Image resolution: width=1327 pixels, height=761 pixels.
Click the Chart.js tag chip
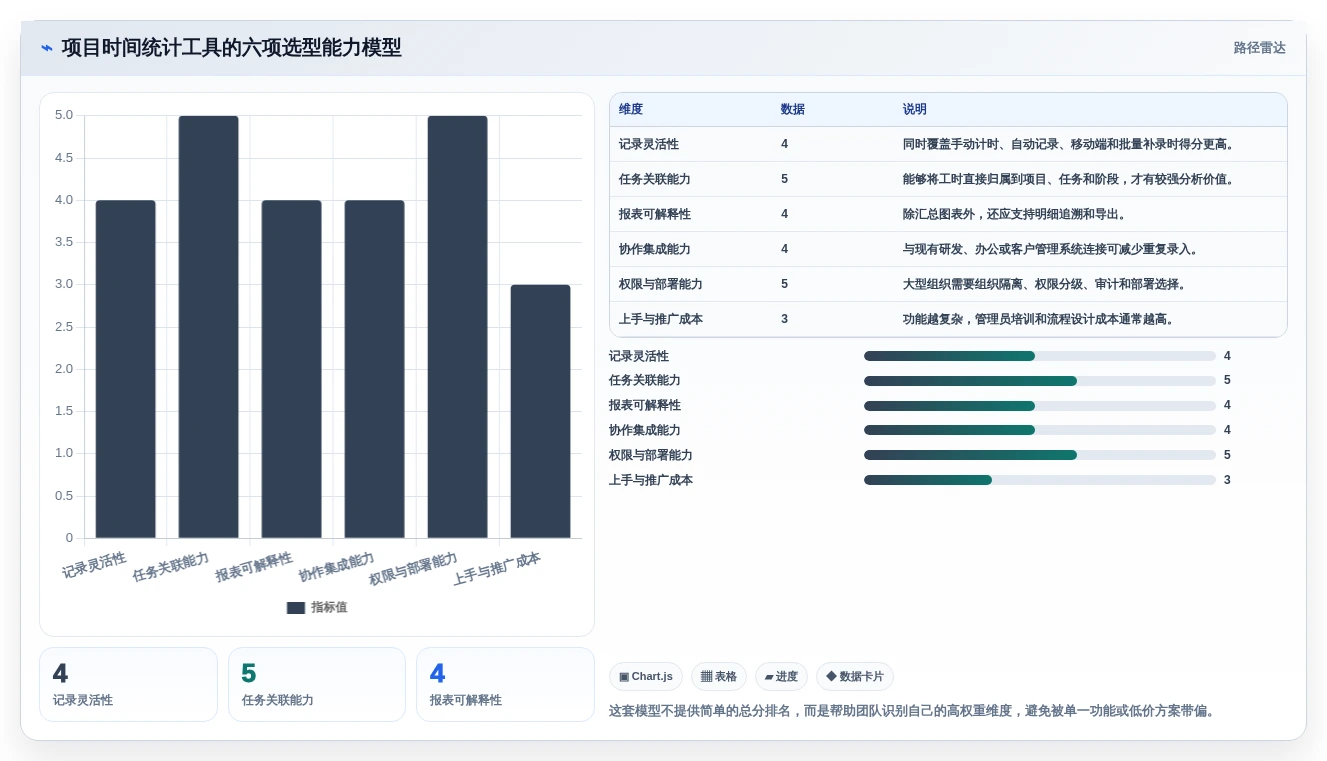646,677
